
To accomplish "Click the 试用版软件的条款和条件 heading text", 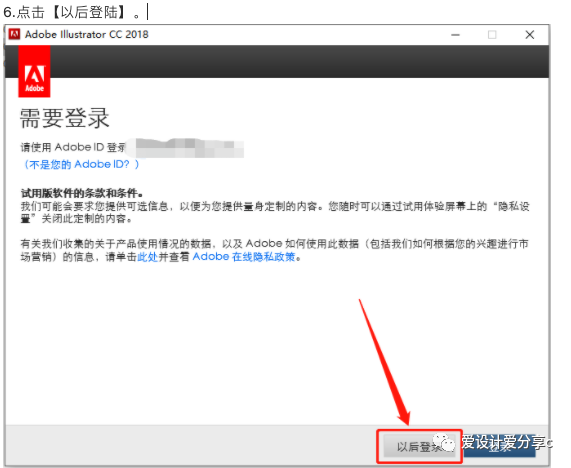I will click(82, 193).
